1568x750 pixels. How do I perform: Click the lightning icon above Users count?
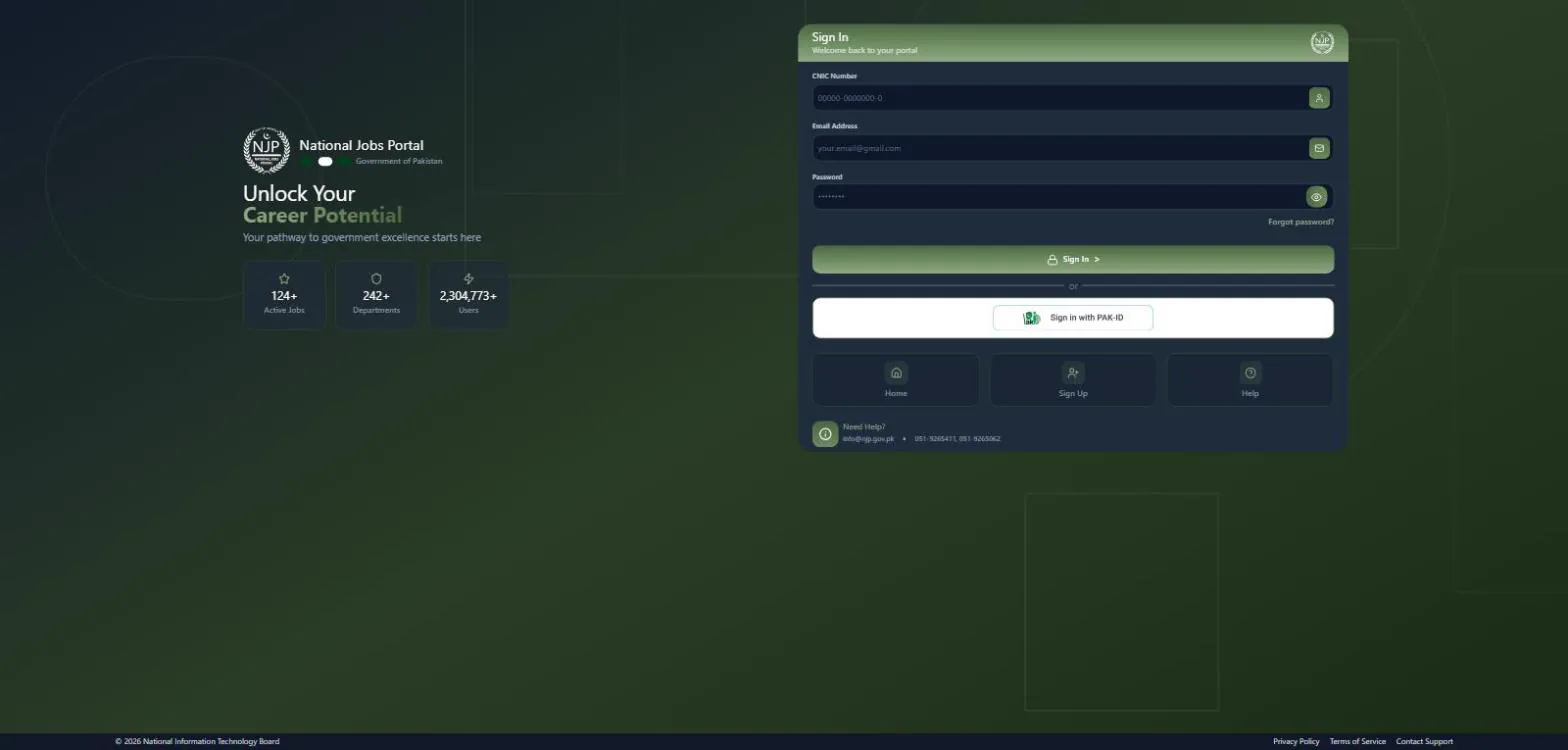click(468, 279)
